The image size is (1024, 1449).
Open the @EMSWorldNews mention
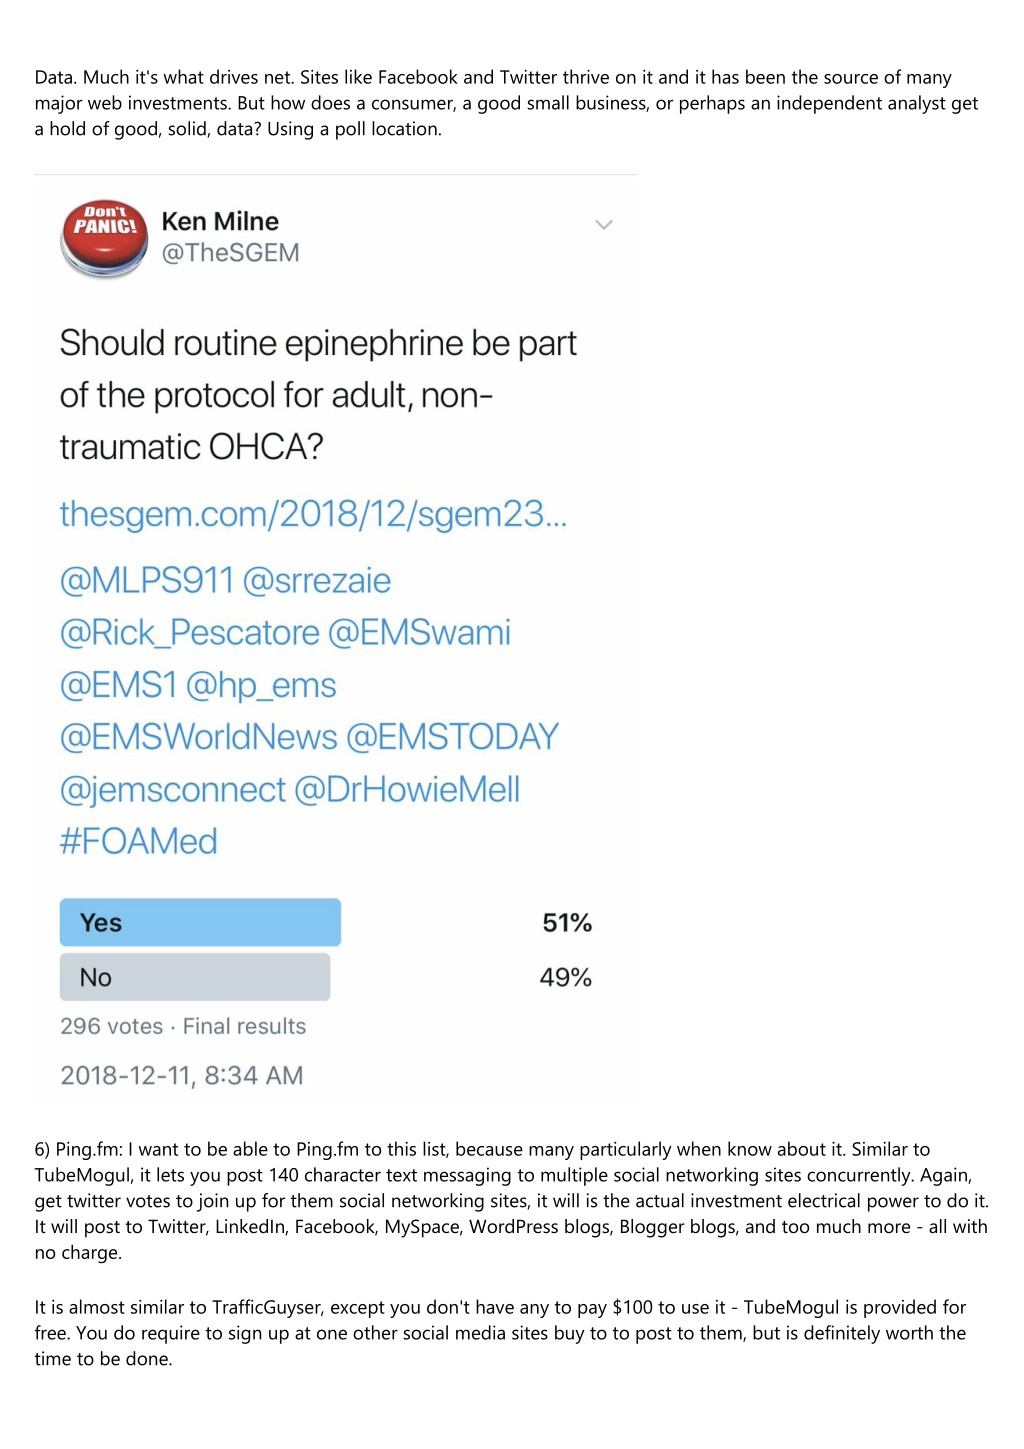198,737
